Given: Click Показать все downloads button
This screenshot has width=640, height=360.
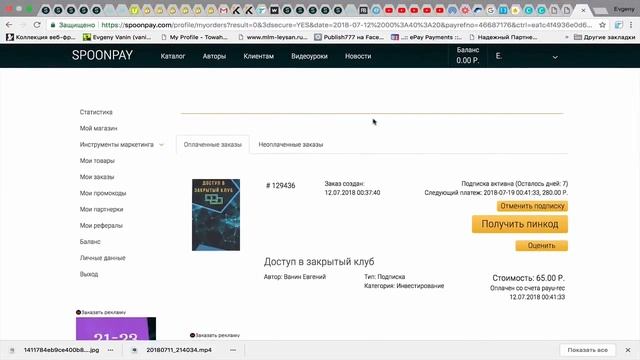Looking at the screenshot, I should click(587, 350).
